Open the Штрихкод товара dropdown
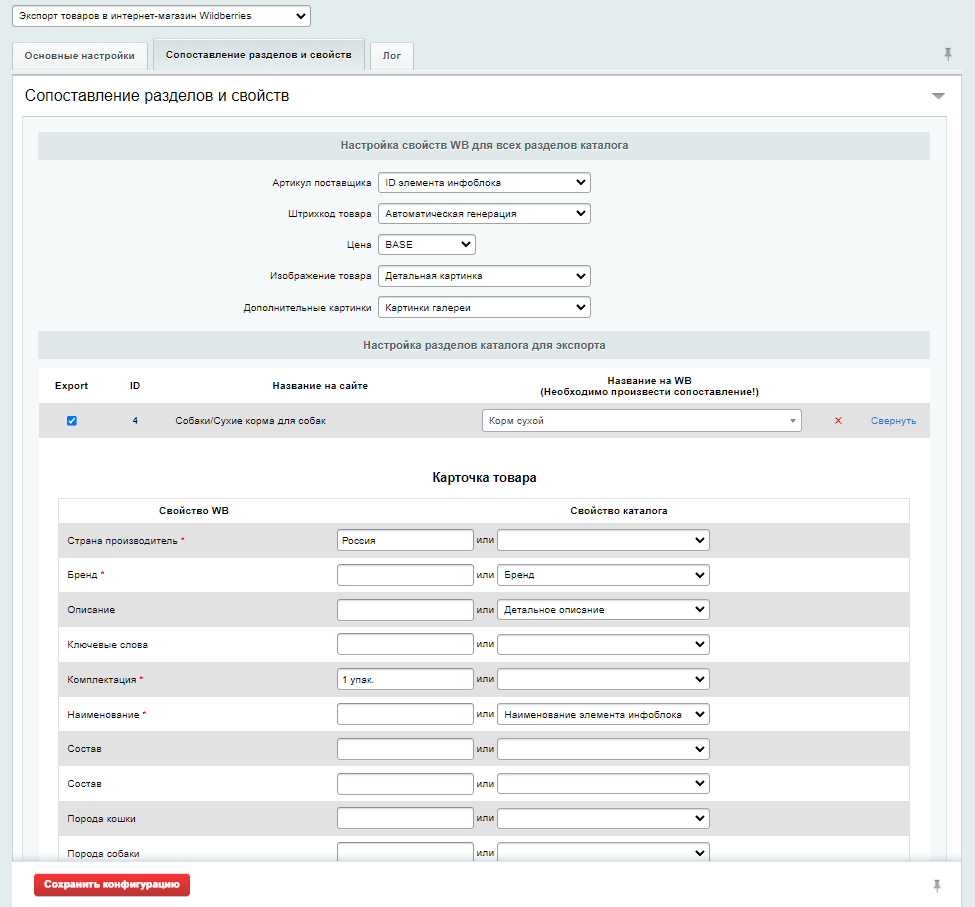This screenshot has width=975, height=907. 484,214
